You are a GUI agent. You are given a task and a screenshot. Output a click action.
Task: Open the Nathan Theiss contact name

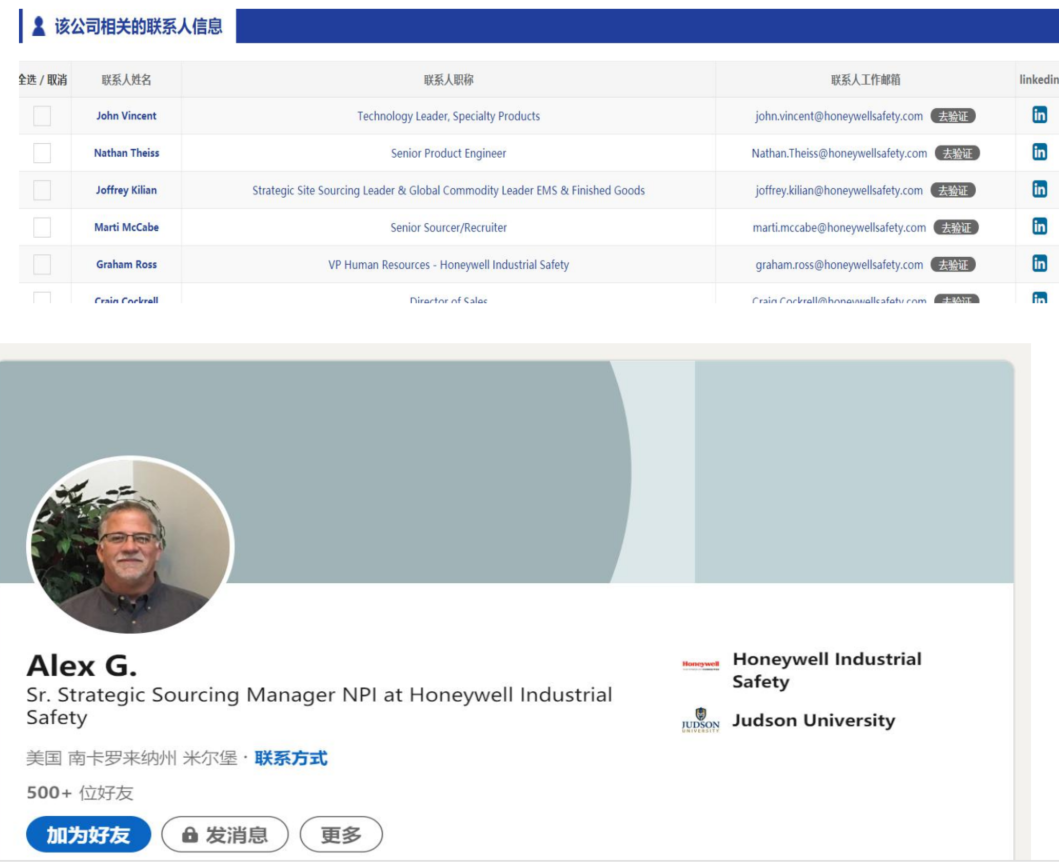point(126,153)
